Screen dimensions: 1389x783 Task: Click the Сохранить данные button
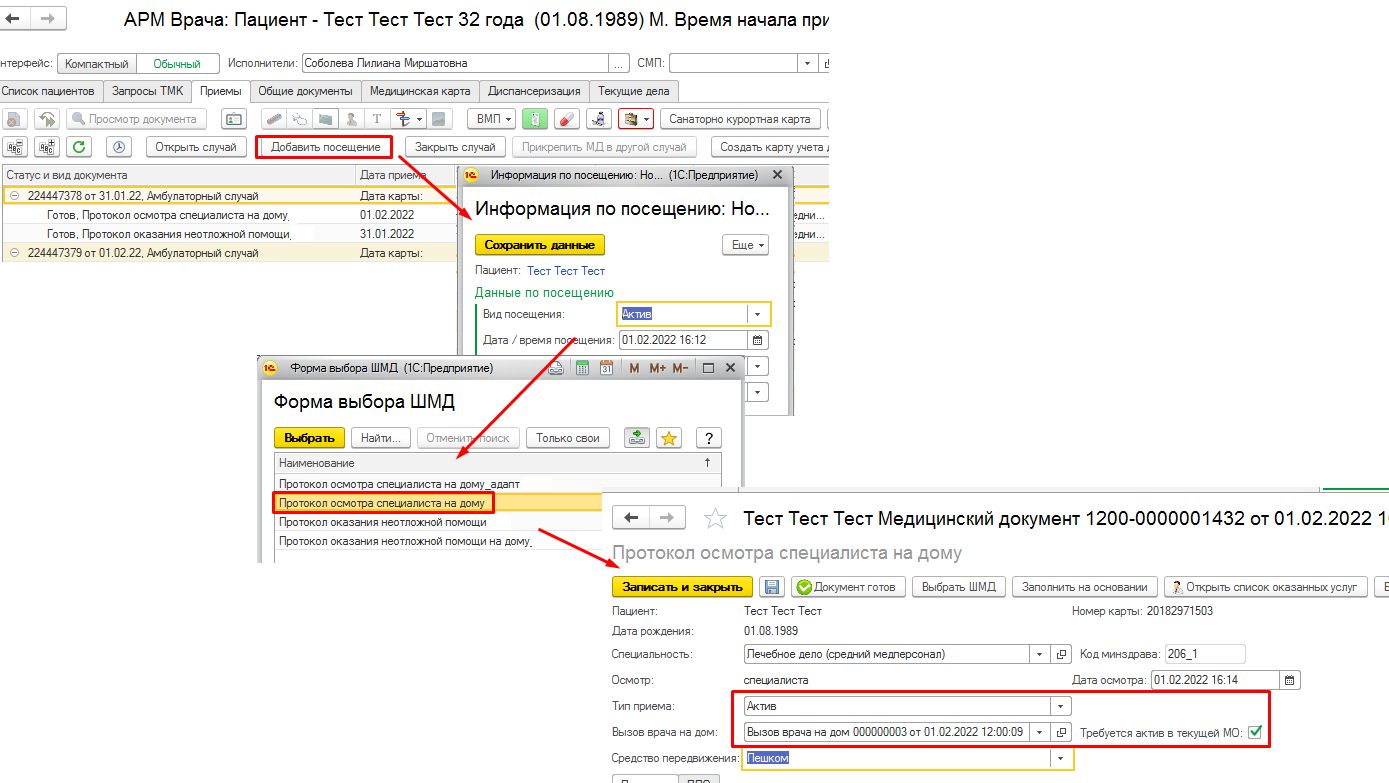[x=540, y=245]
